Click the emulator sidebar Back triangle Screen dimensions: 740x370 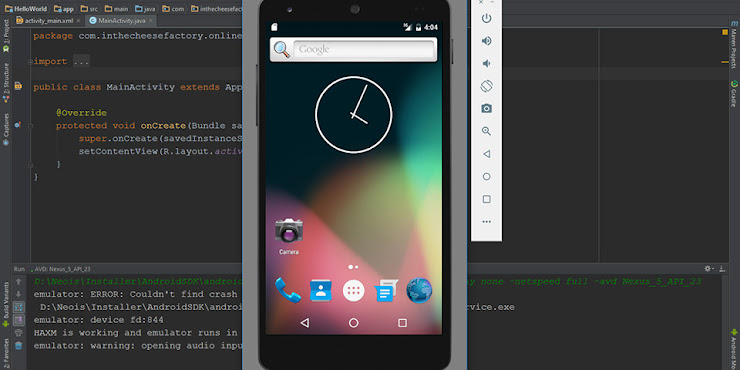tap(487, 154)
